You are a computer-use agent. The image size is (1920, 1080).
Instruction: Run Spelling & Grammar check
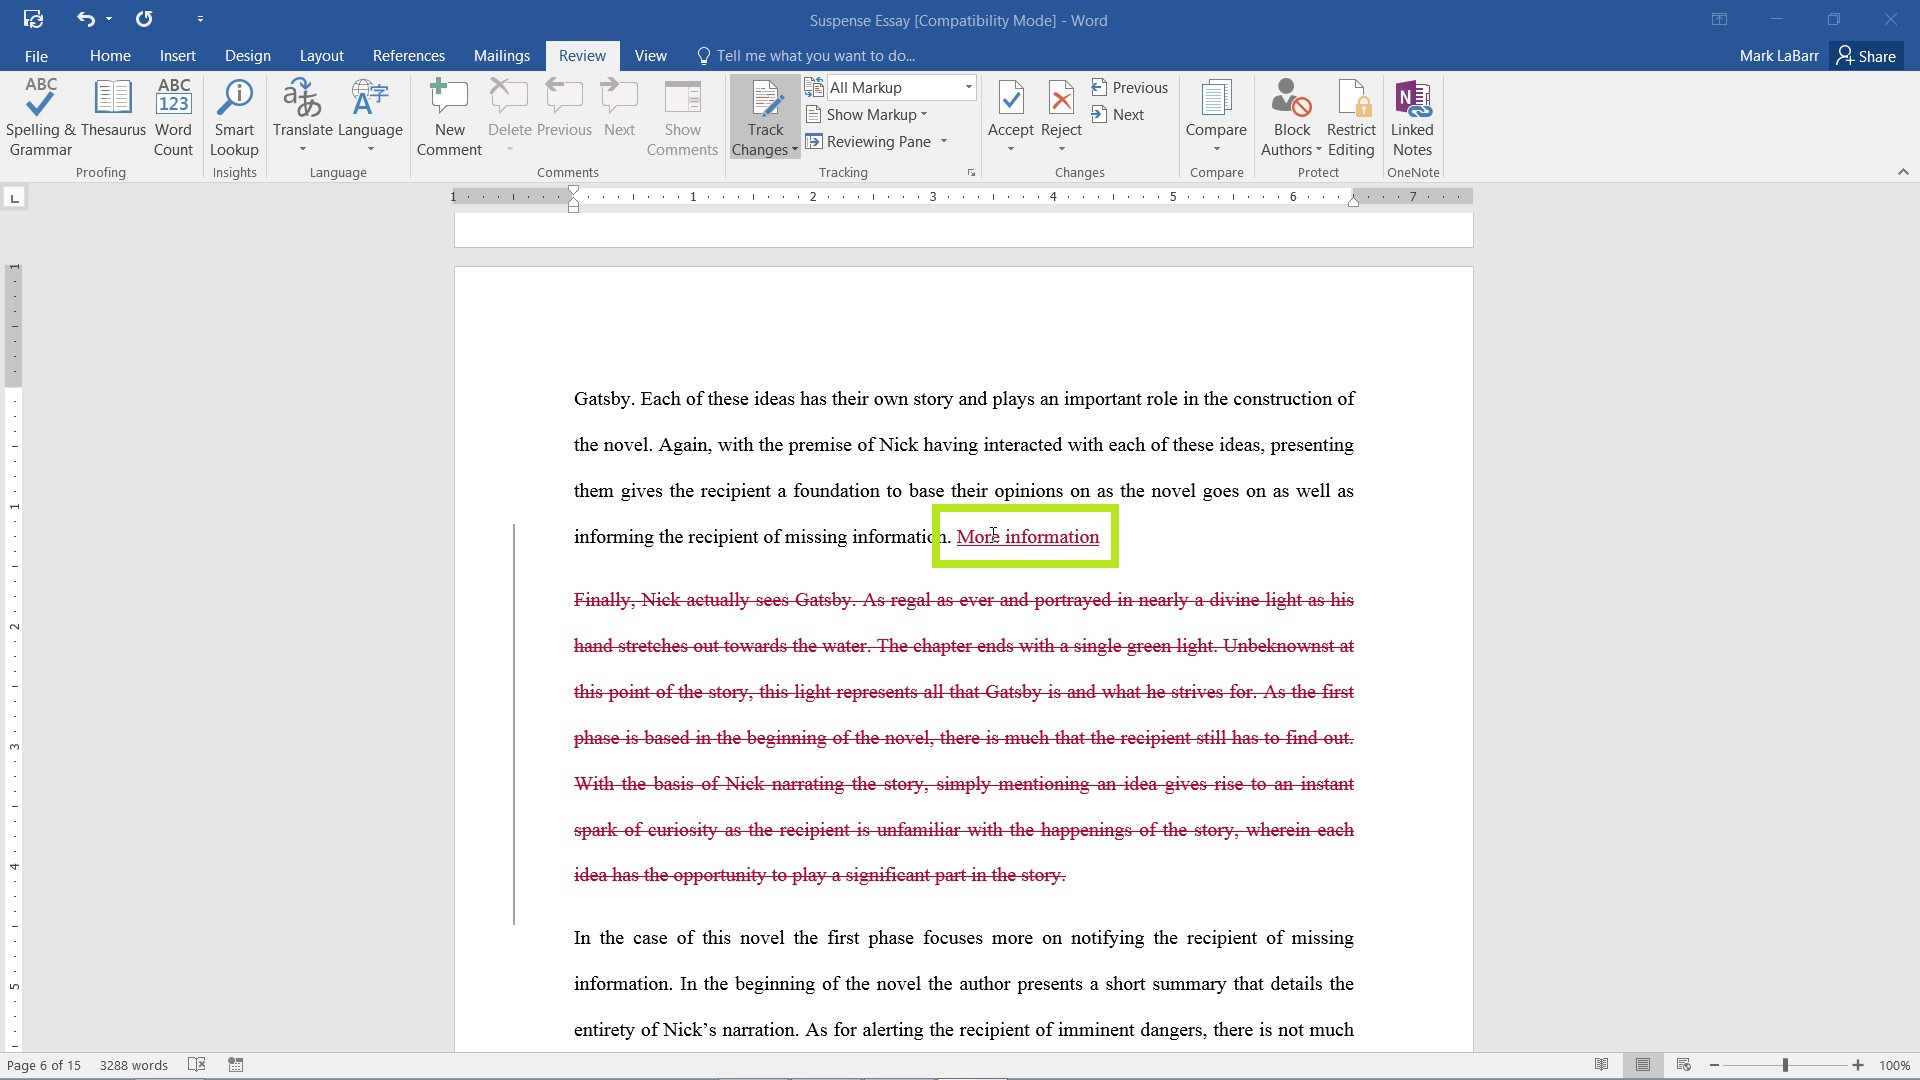click(40, 118)
